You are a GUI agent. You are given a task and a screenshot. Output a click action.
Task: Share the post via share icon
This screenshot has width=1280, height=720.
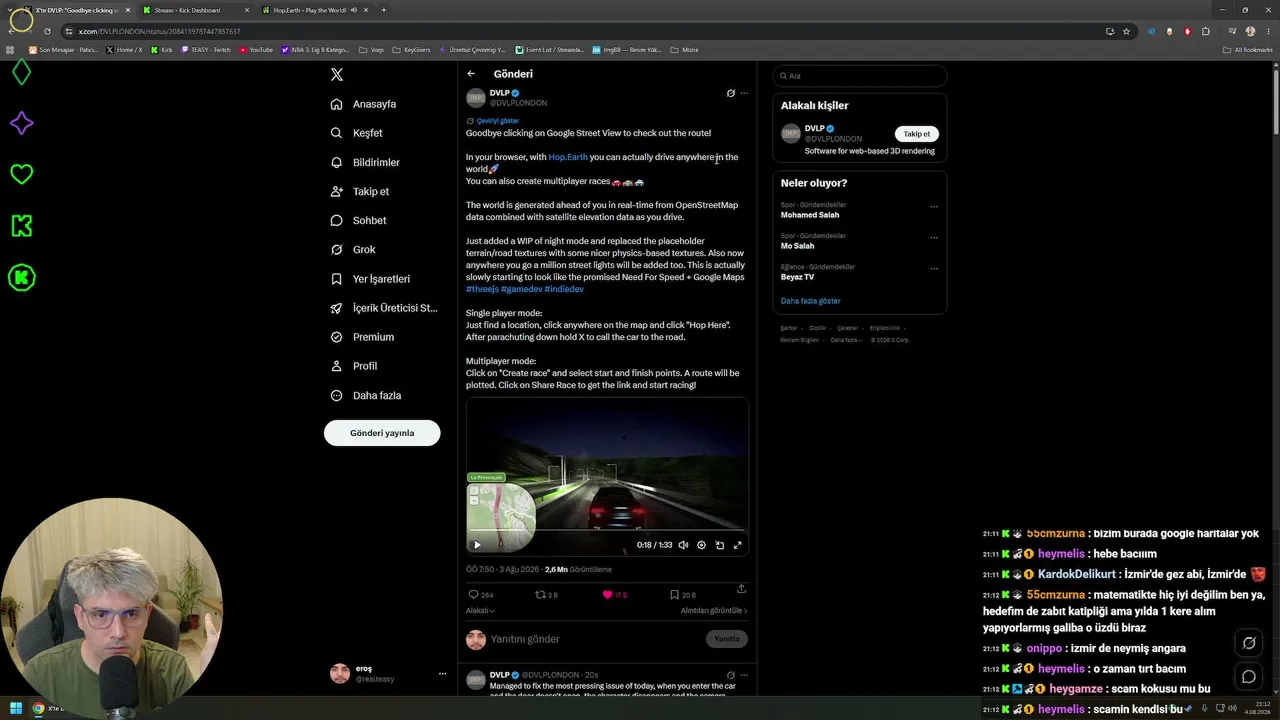click(741, 589)
